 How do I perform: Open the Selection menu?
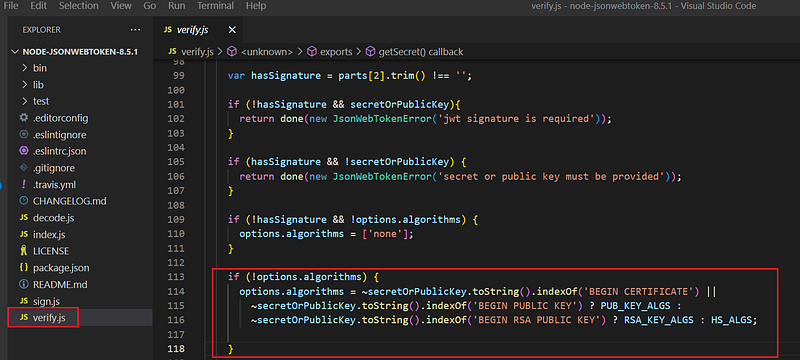[79, 6]
